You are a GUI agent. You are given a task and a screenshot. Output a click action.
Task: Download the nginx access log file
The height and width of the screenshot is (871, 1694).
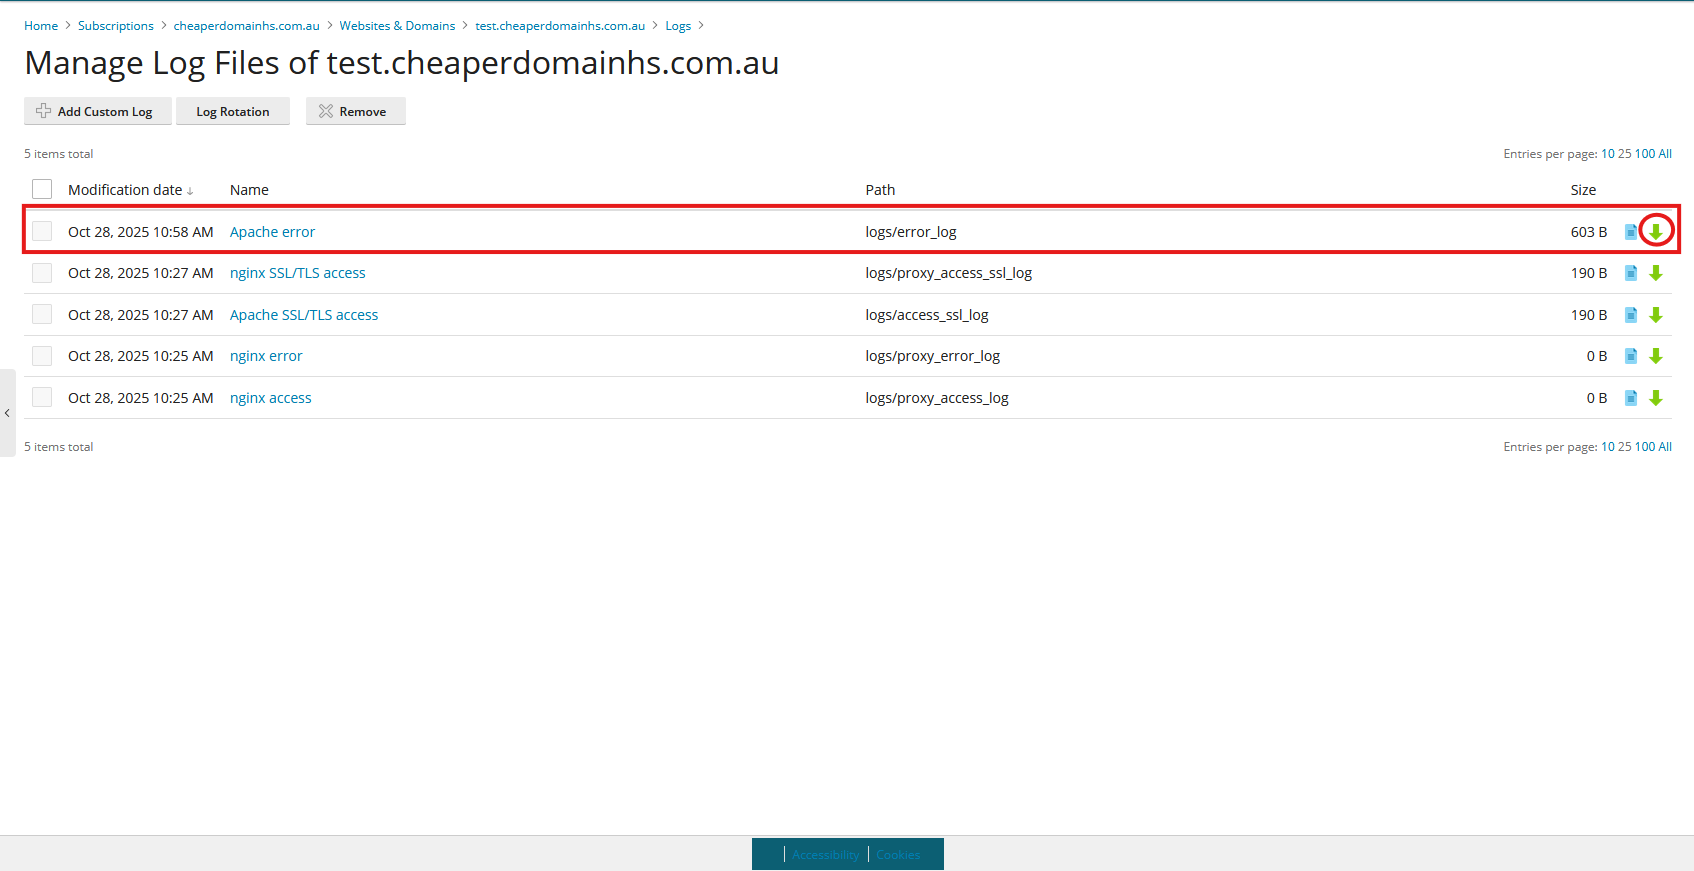point(1656,398)
